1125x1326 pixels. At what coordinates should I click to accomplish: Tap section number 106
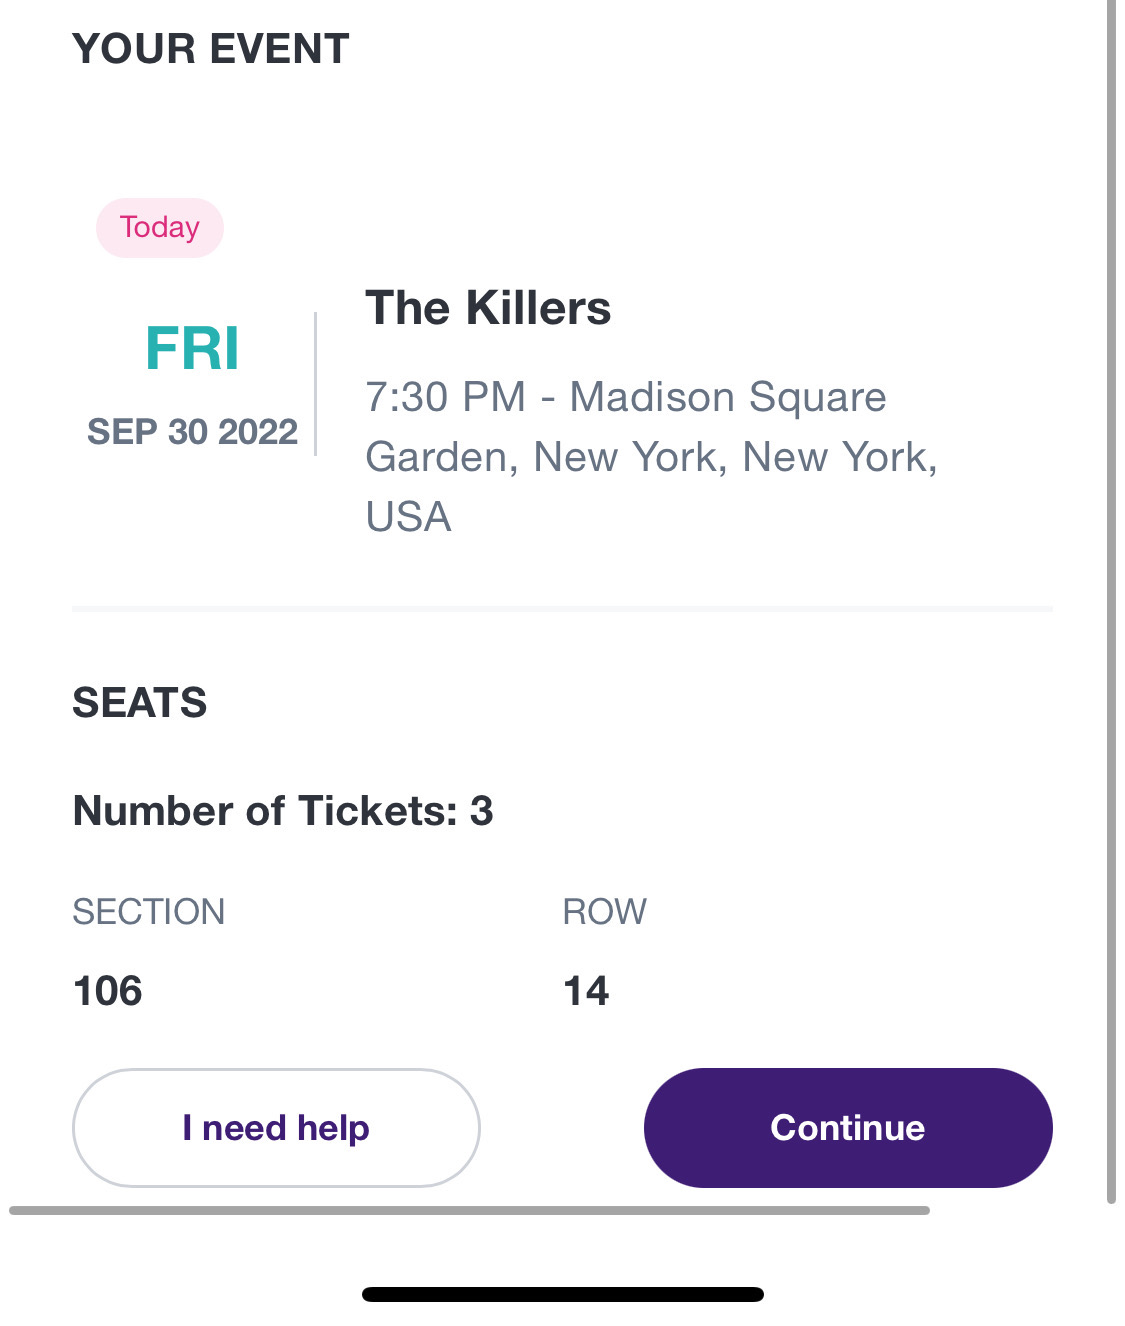(108, 991)
